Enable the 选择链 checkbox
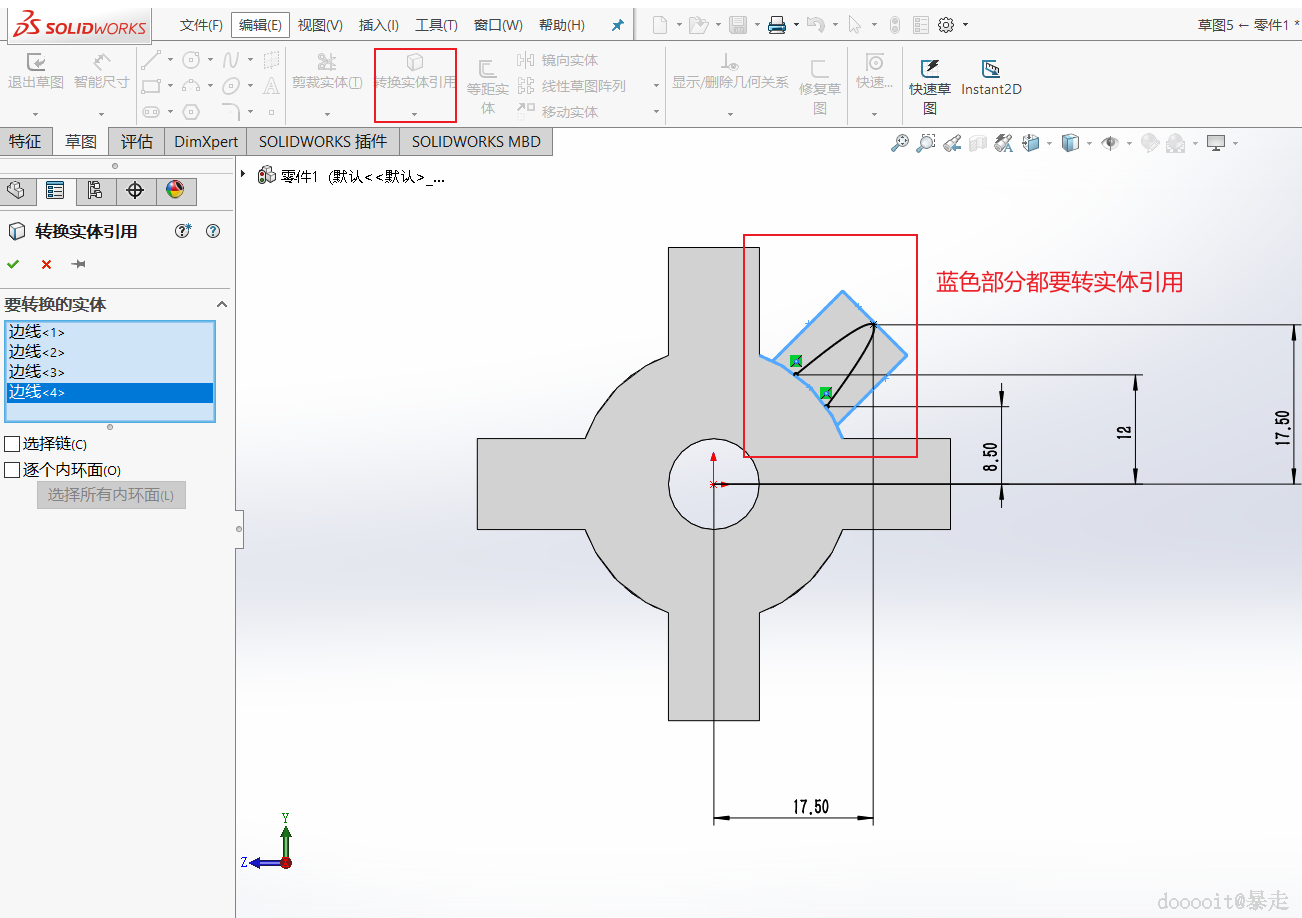The image size is (1302, 918). click(x=12, y=443)
